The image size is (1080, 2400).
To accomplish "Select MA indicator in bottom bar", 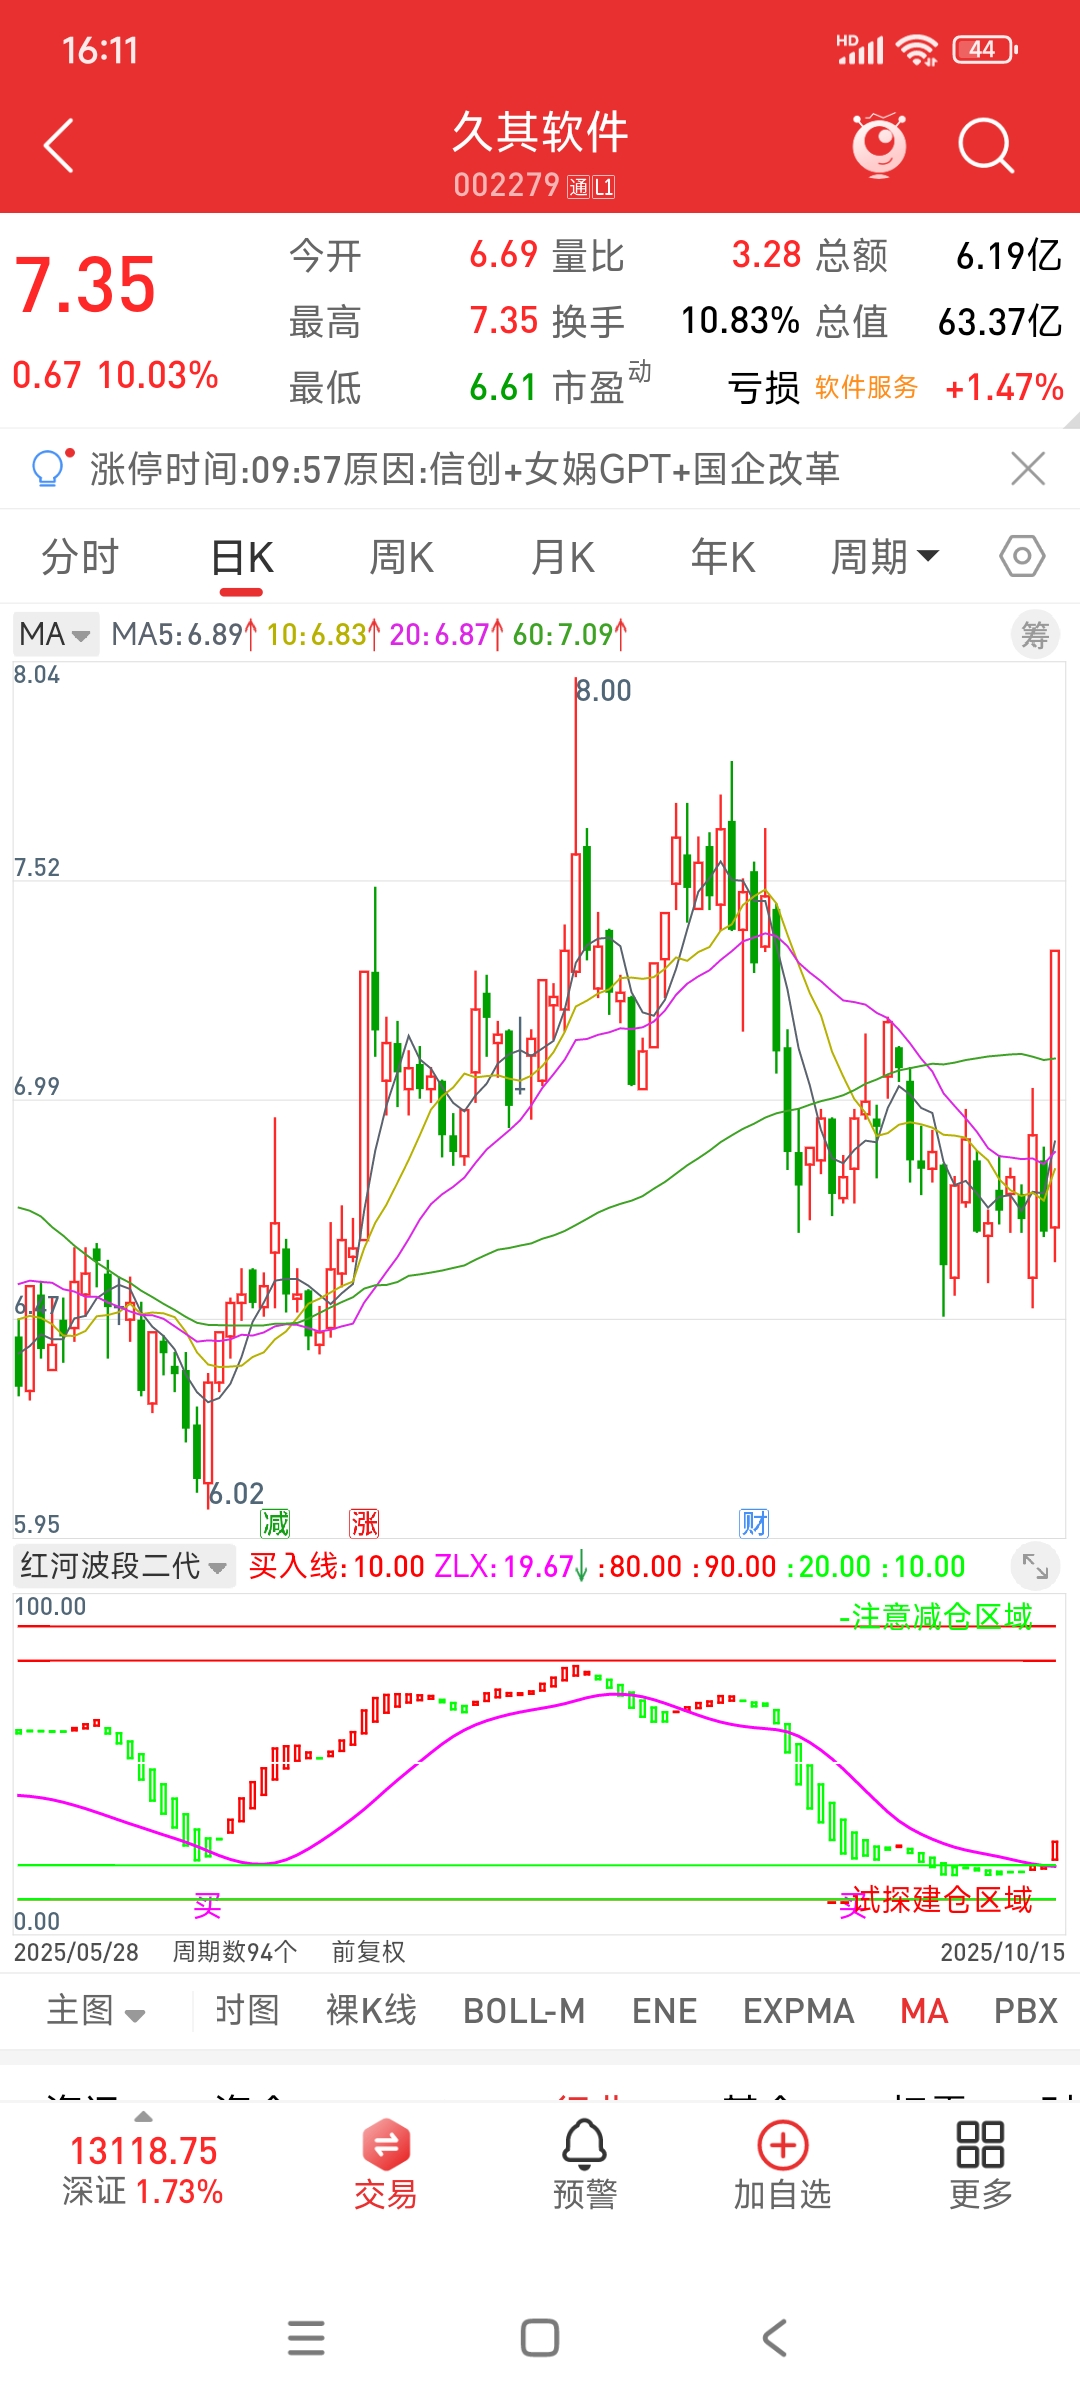I will [924, 2010].
